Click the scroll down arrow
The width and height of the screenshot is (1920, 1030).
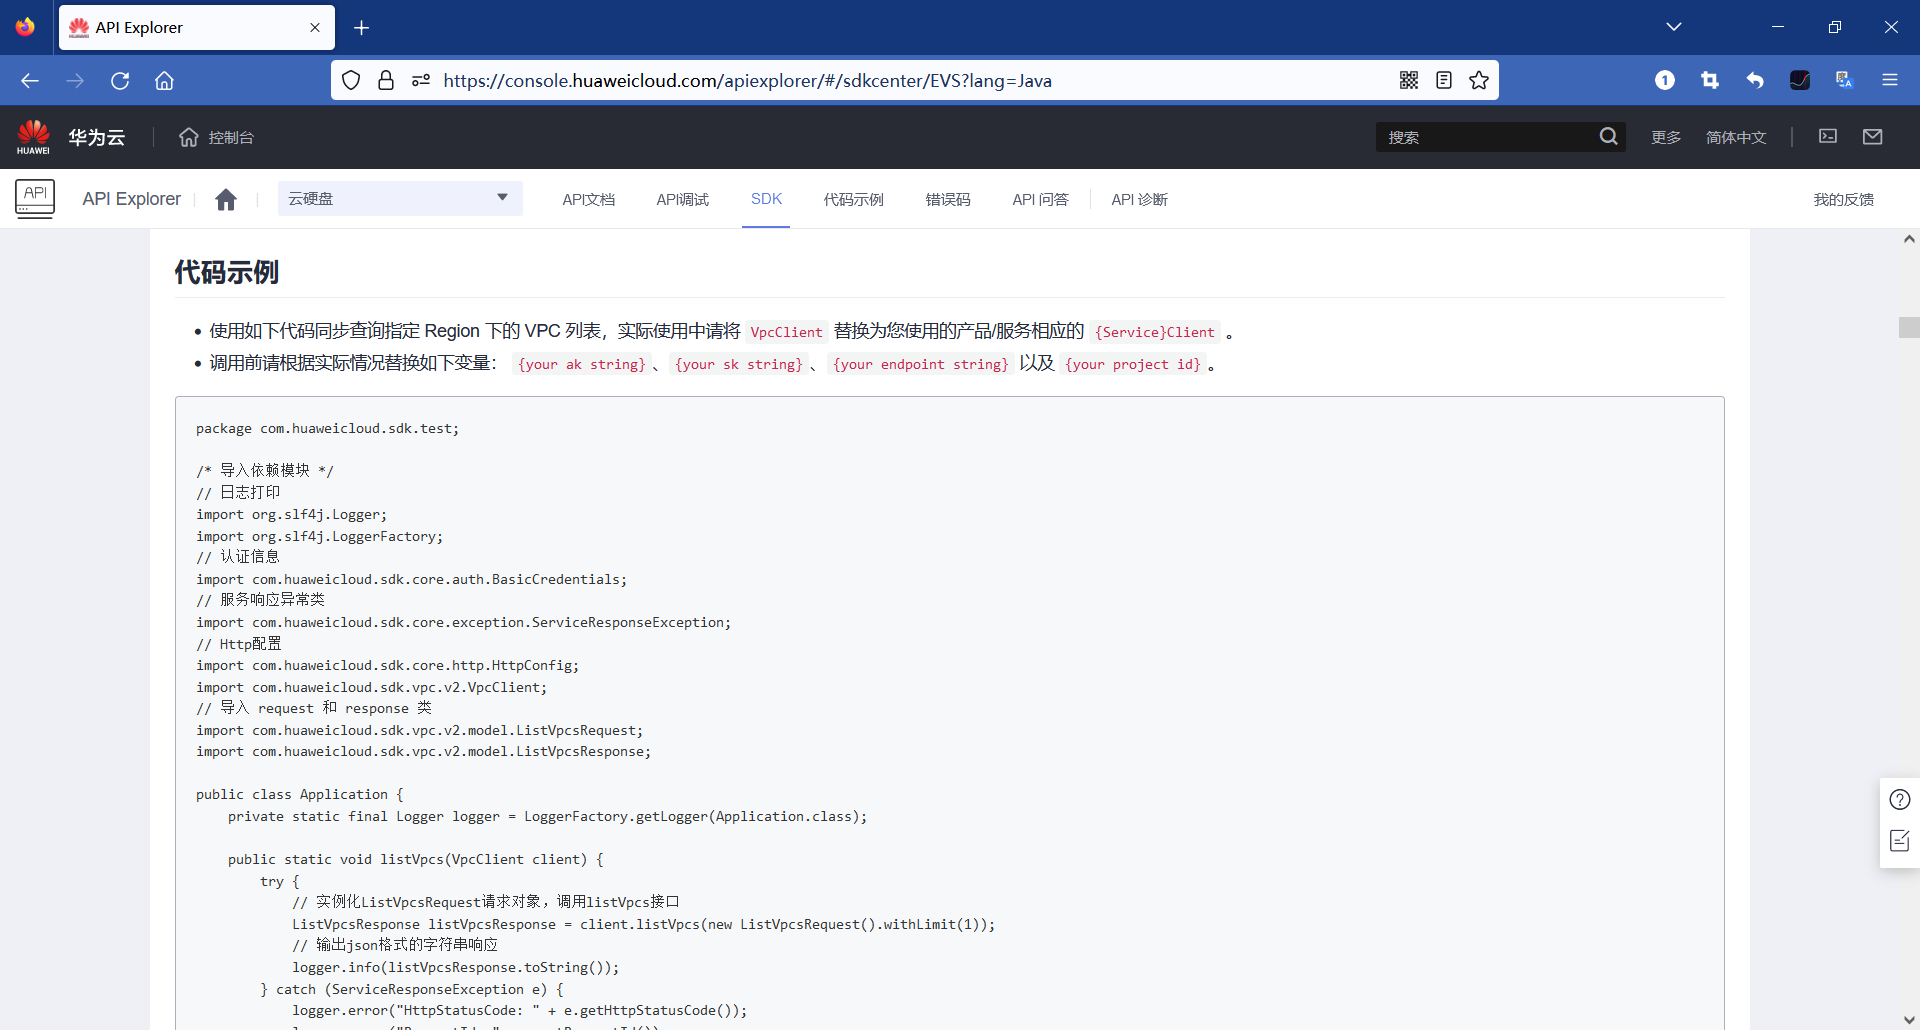click(x=1909, y=1020)
